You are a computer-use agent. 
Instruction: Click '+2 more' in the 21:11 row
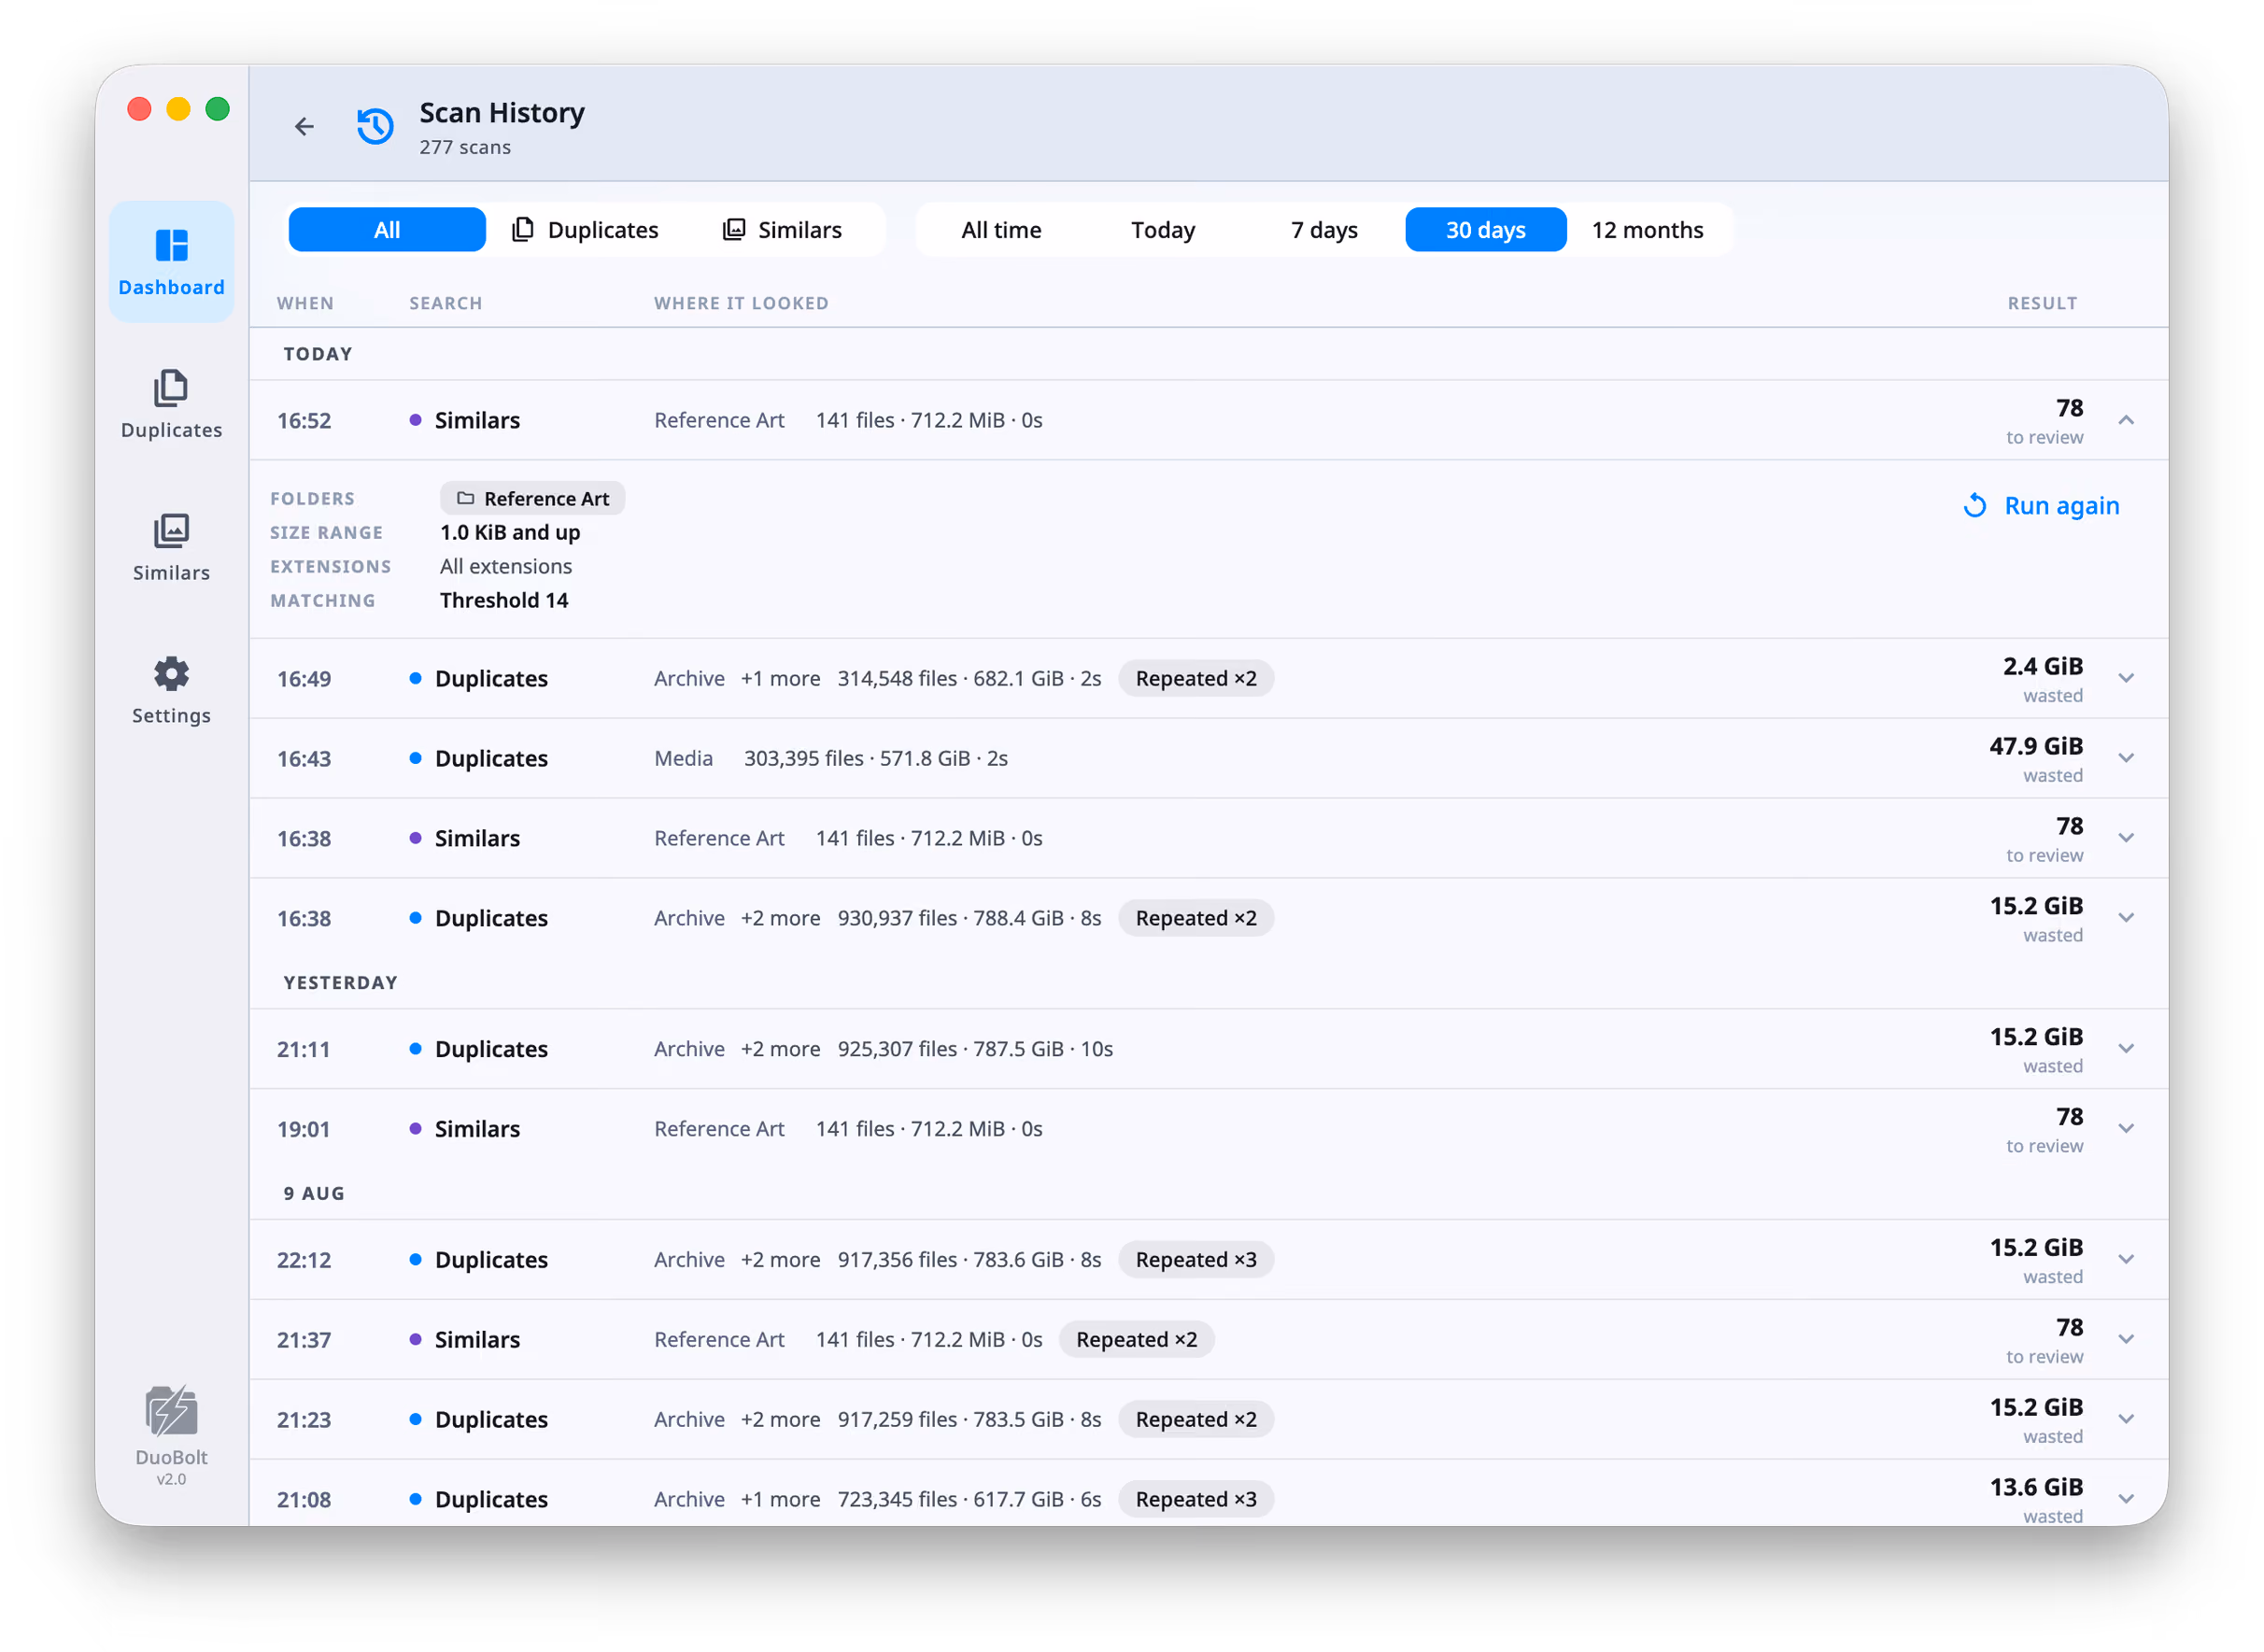(x=780, y=1050)
